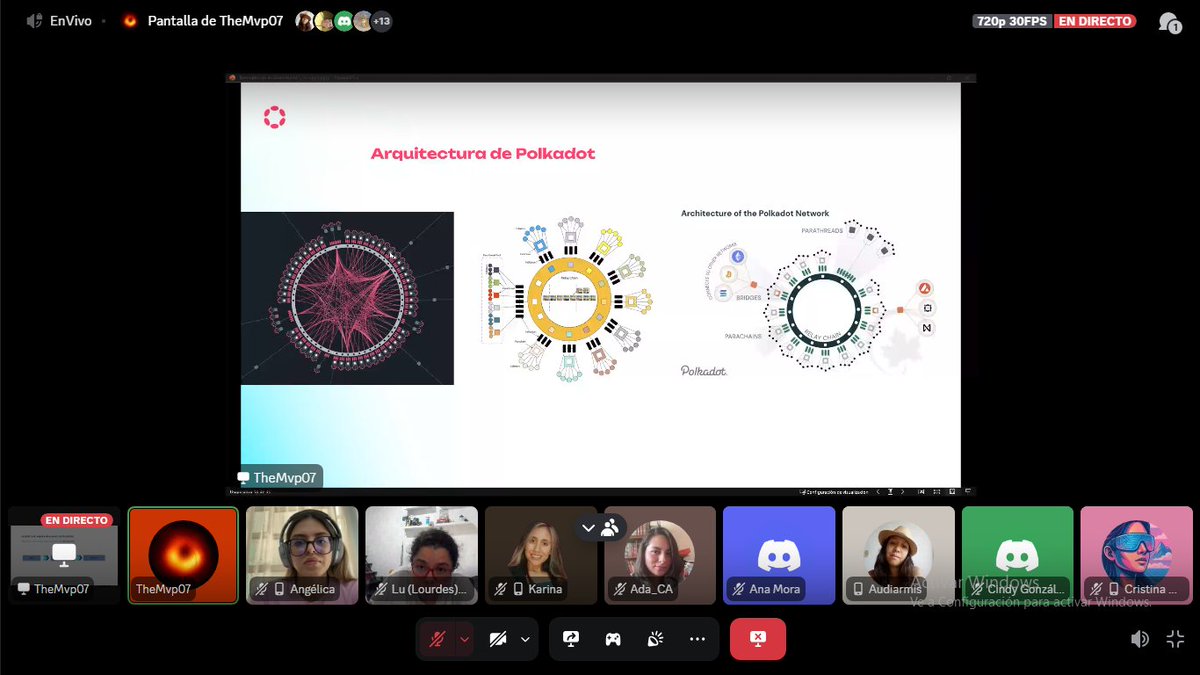This screenshot has width=1200, height=675.
Task: Share your screen button
Action: click(x=571, y=639)
